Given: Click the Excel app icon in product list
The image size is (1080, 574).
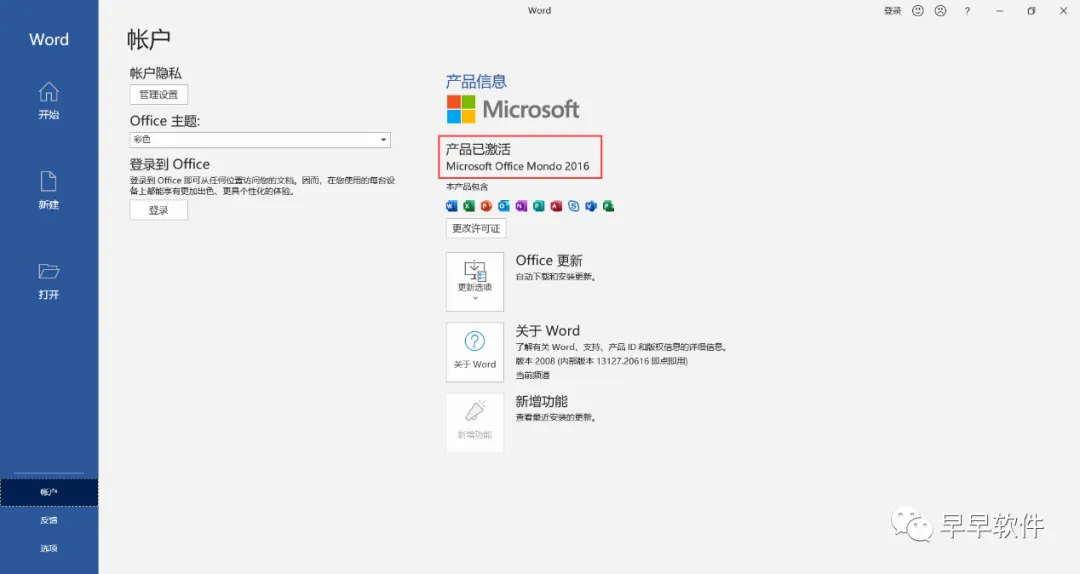Looking at the screenshot, I should 468,205.
